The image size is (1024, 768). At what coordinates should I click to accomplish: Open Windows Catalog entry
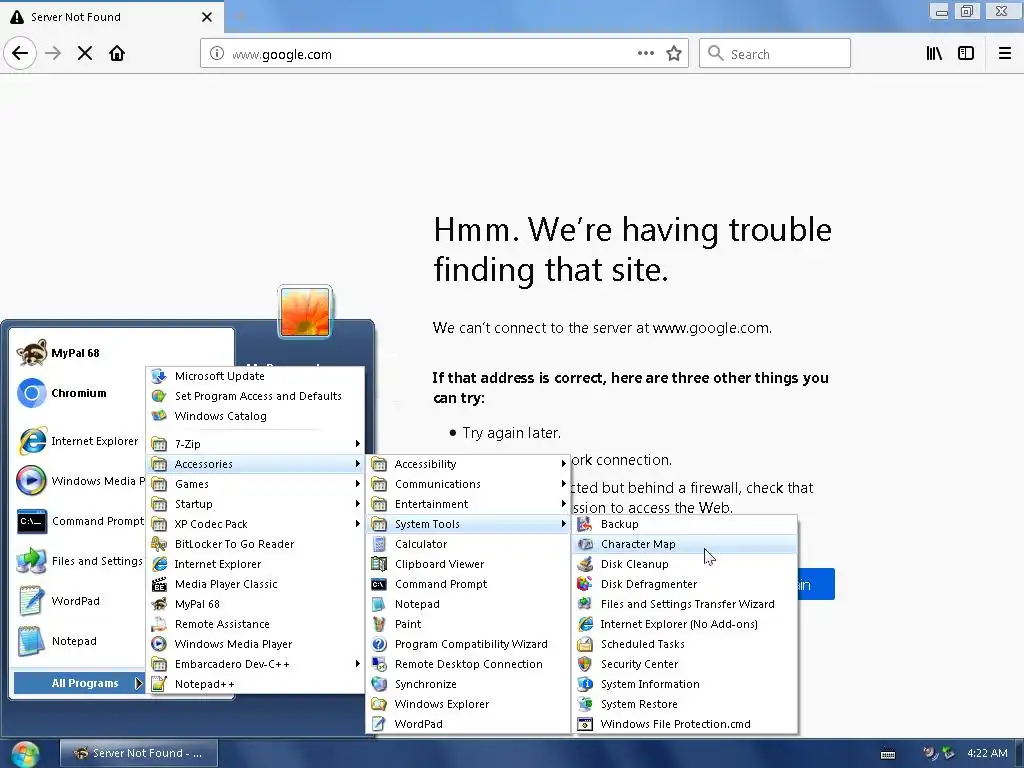(x=255, y=416)
